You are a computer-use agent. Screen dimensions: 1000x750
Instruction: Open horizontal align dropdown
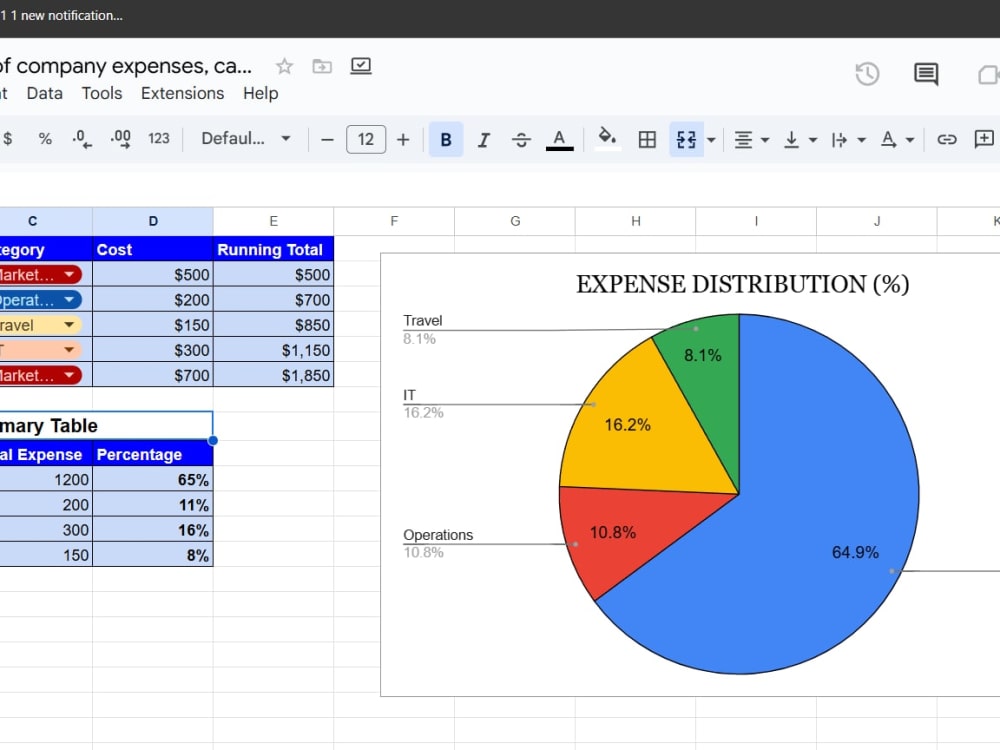tap(751, 140)
